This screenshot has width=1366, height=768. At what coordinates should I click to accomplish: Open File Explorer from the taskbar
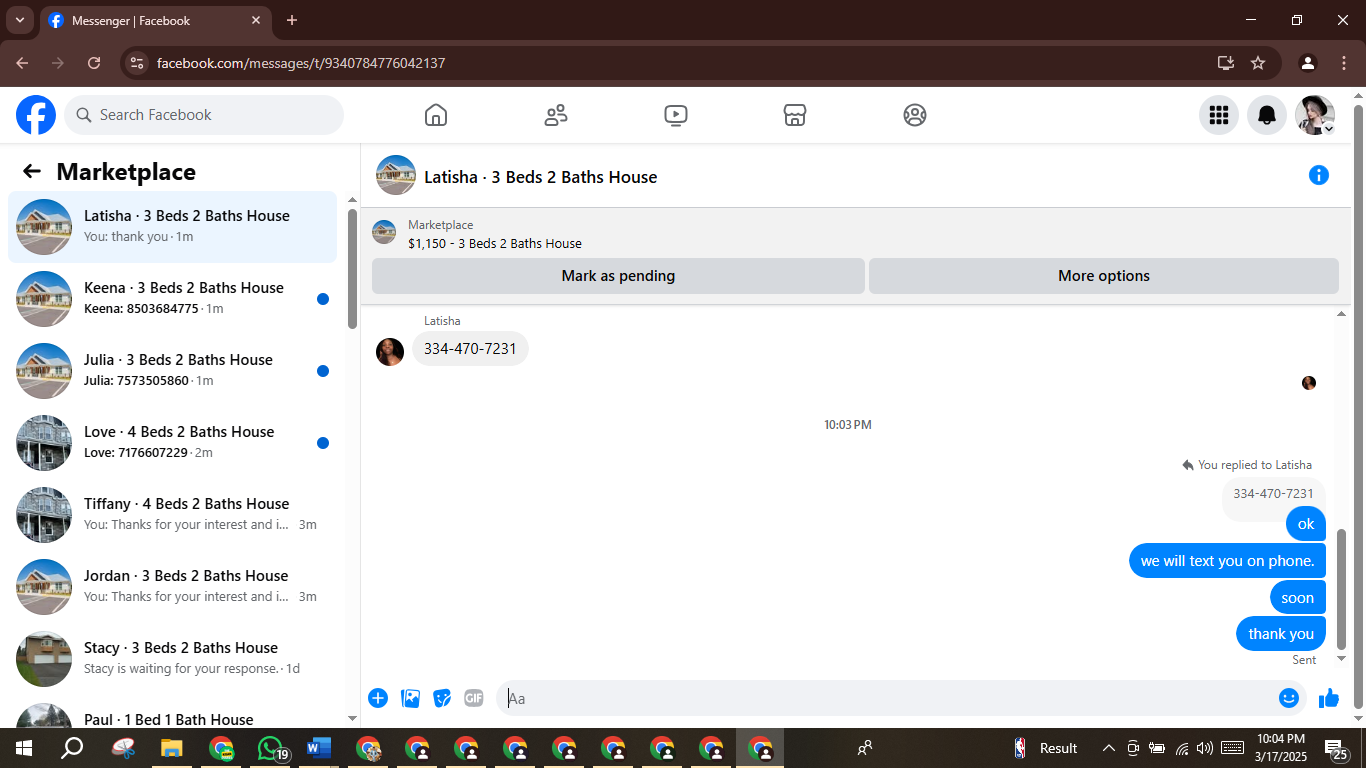pyautogui.click(x=172, y=748)
